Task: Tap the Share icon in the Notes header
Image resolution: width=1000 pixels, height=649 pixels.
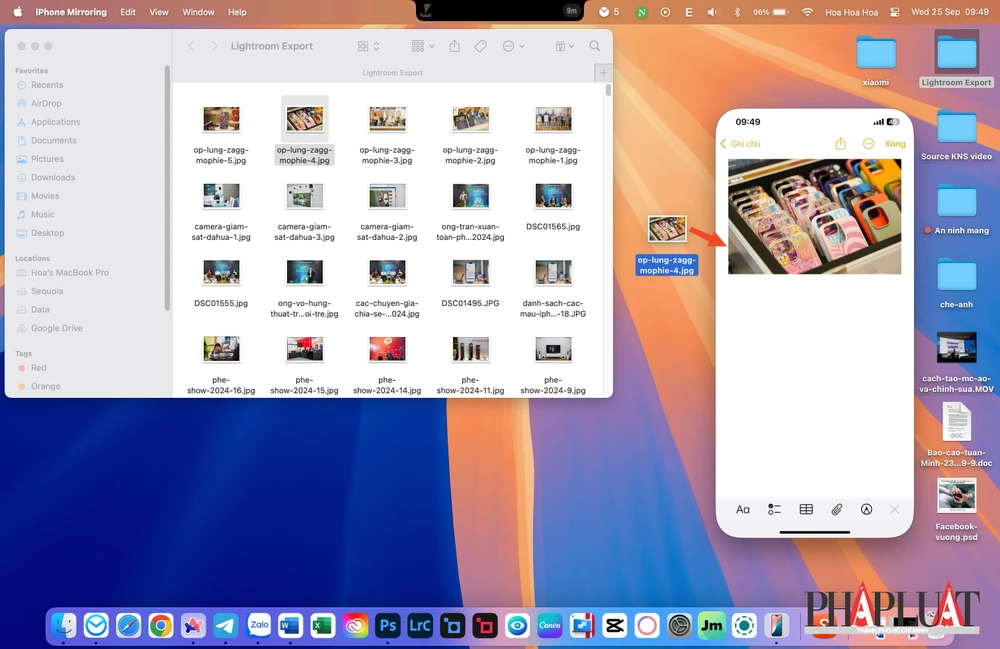Action: coord(841,144)
